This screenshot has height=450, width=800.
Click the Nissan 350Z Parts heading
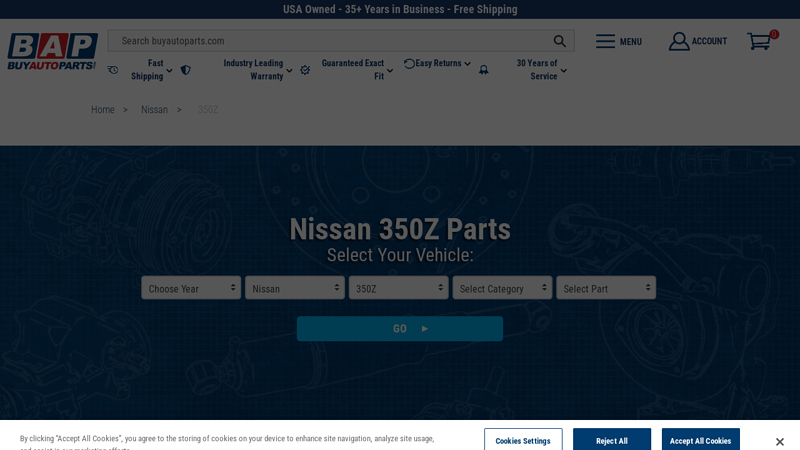click(x=400, y=229)
